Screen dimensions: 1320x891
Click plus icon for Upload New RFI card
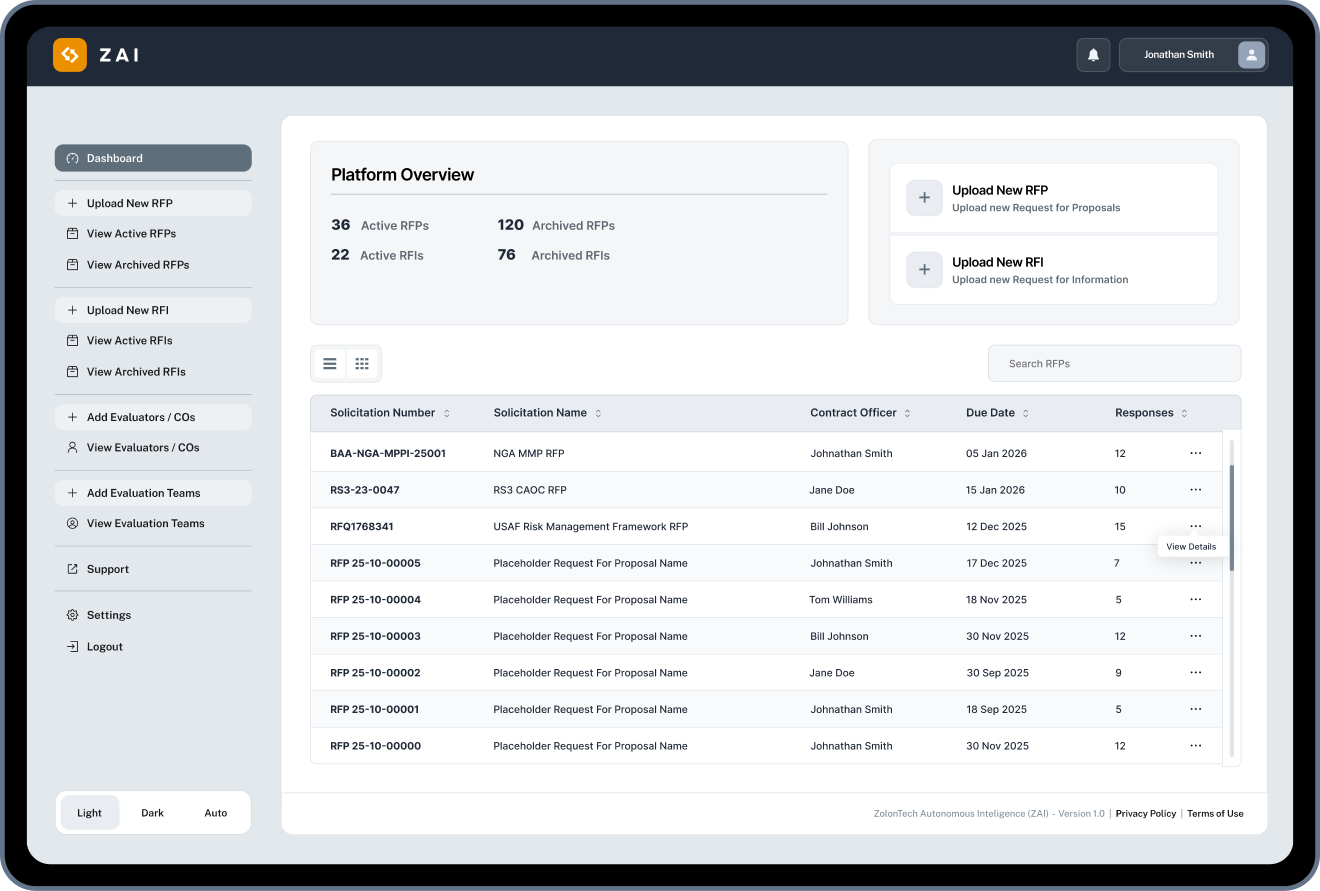pos(924,270)
